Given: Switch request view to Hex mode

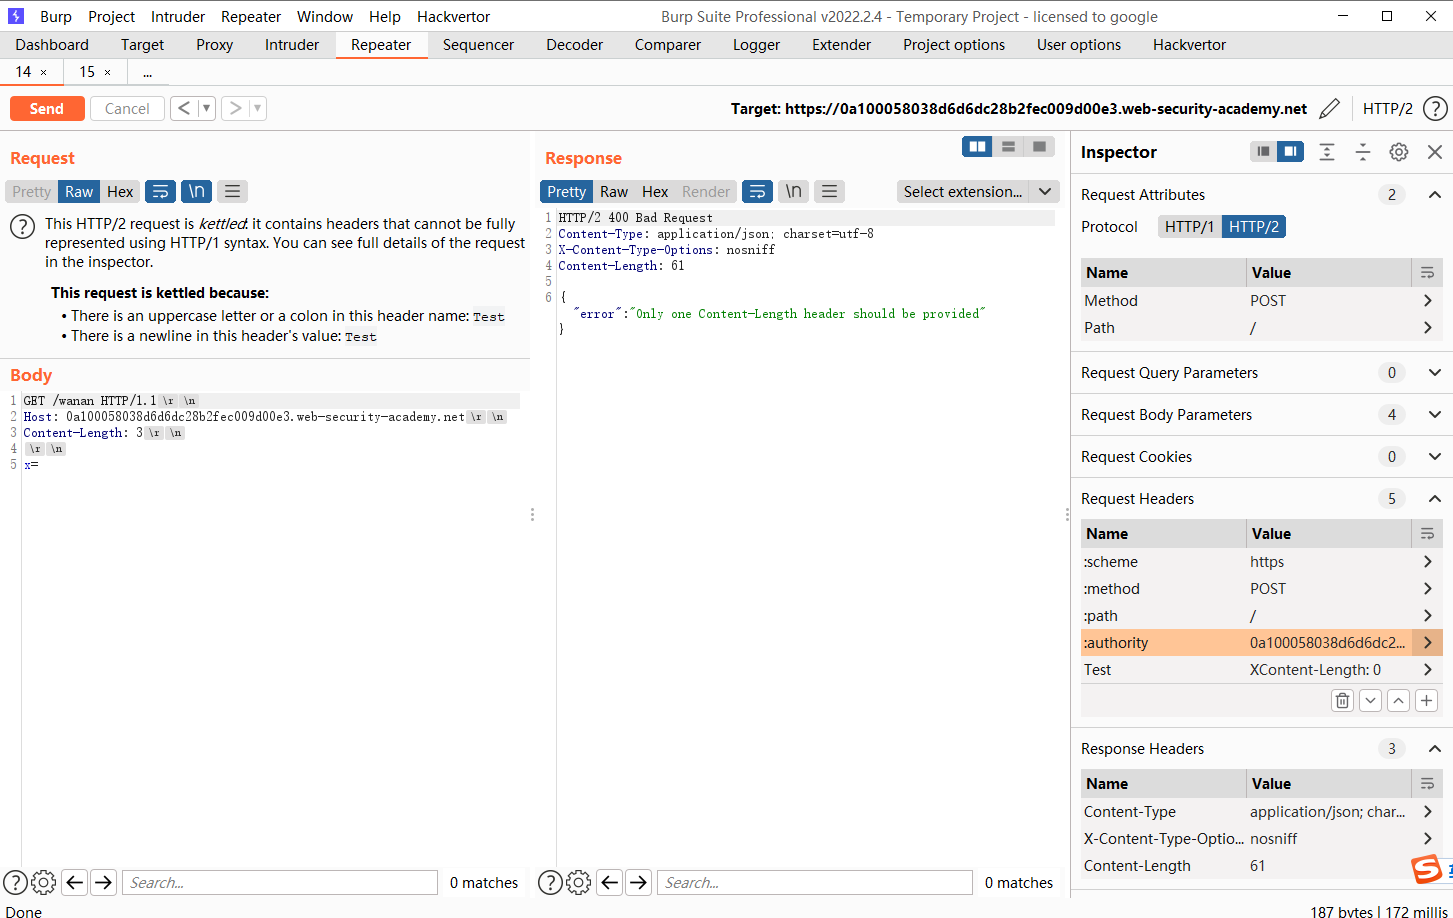Looking at the screenshot, I should pos(119,191).
